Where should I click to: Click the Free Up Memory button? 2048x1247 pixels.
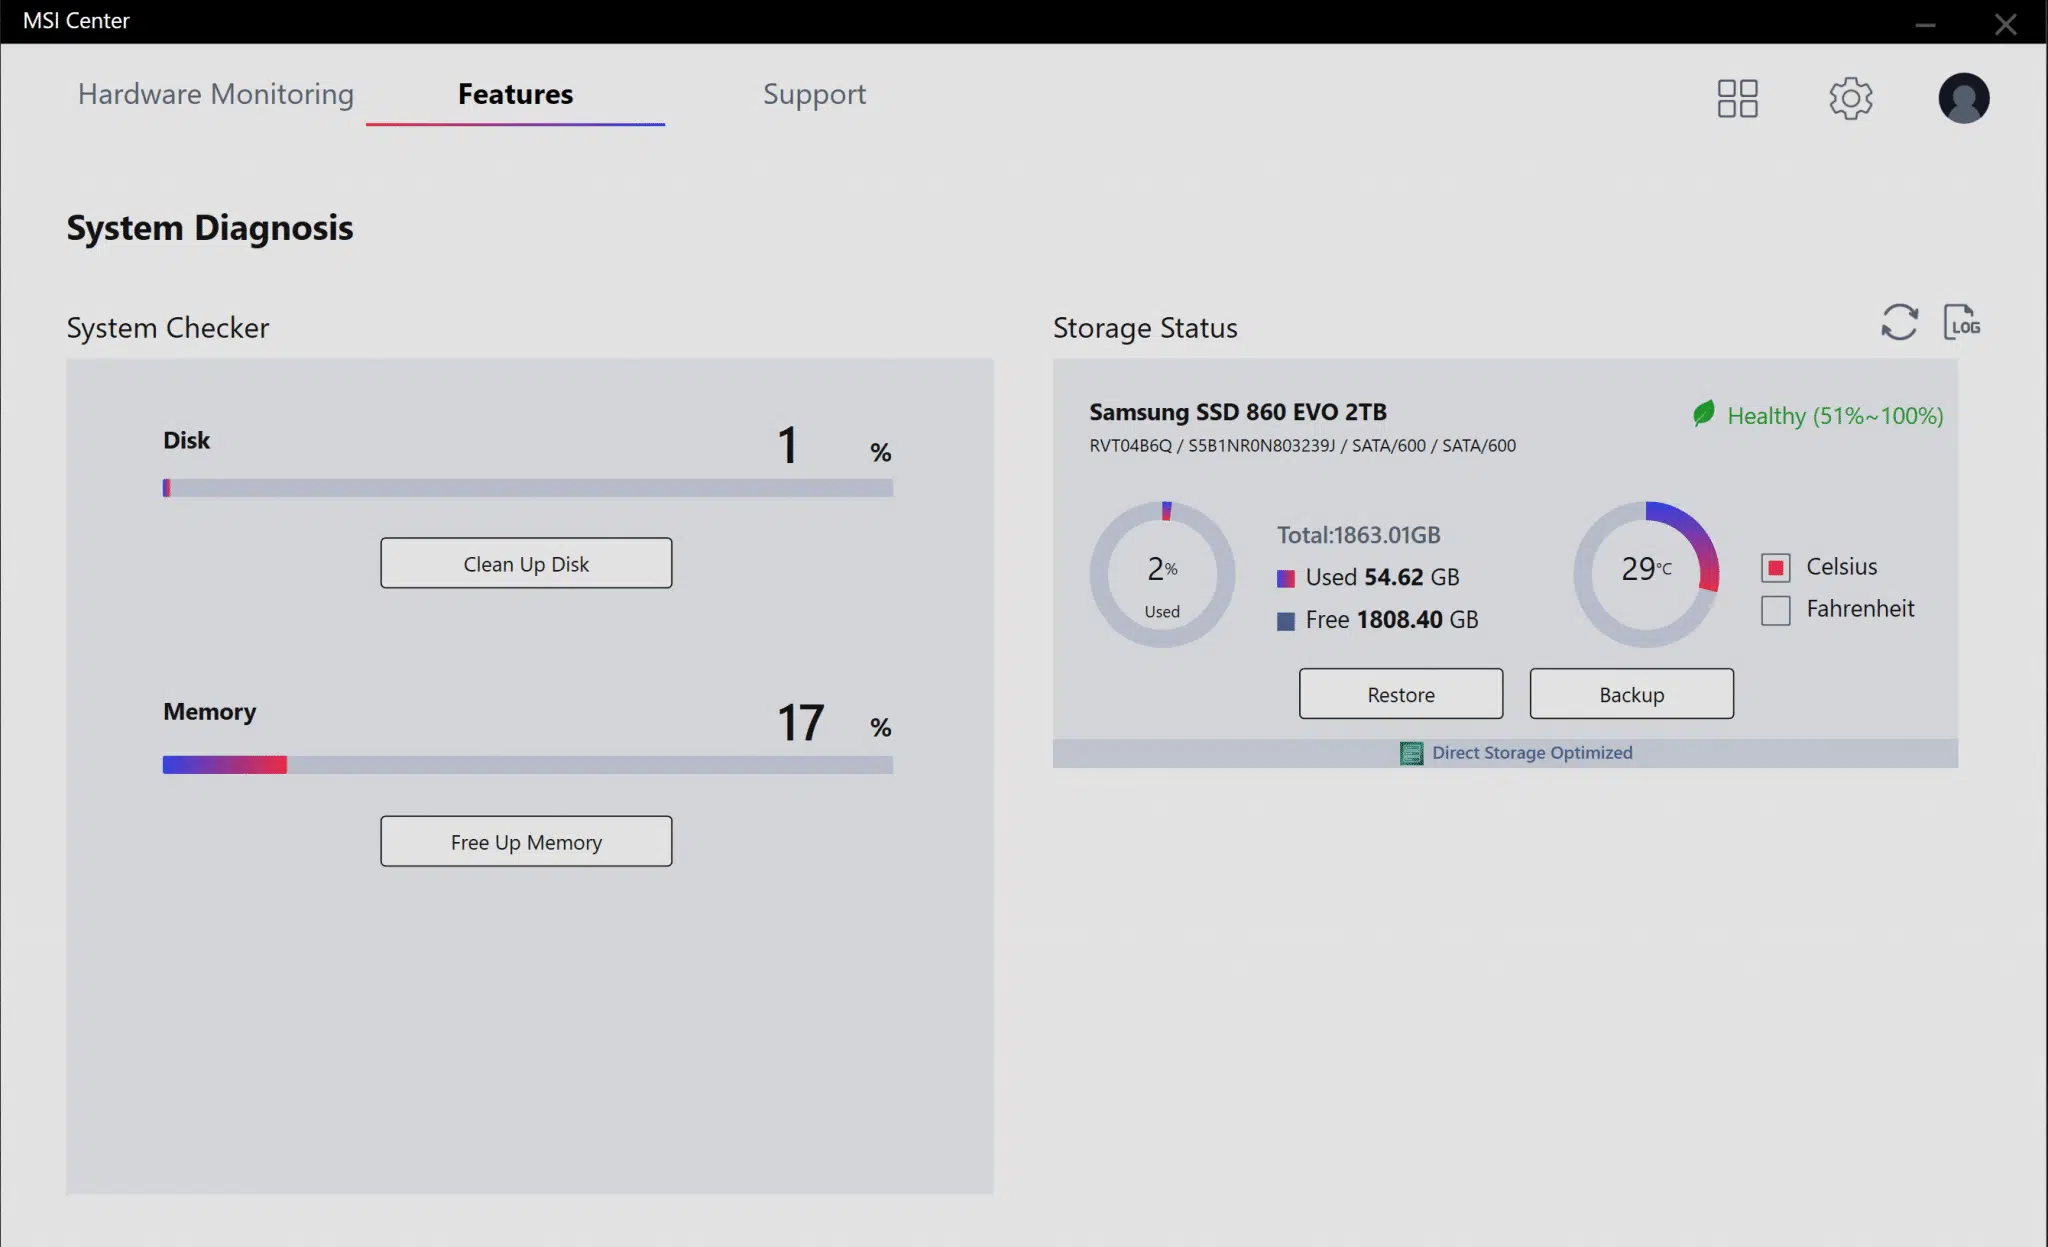tap(526, 841)
